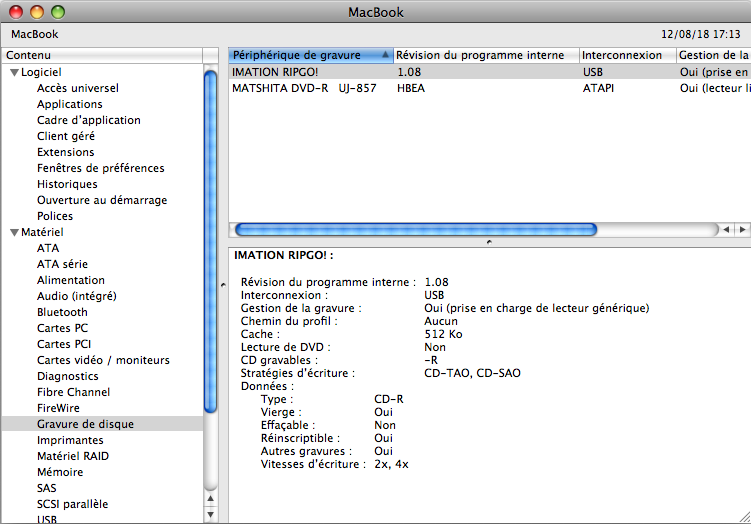This screenshot has width=752, height=524.
Task: Click the 12/08/18 17:13 timestamp
Action: [x=701, y=35]
